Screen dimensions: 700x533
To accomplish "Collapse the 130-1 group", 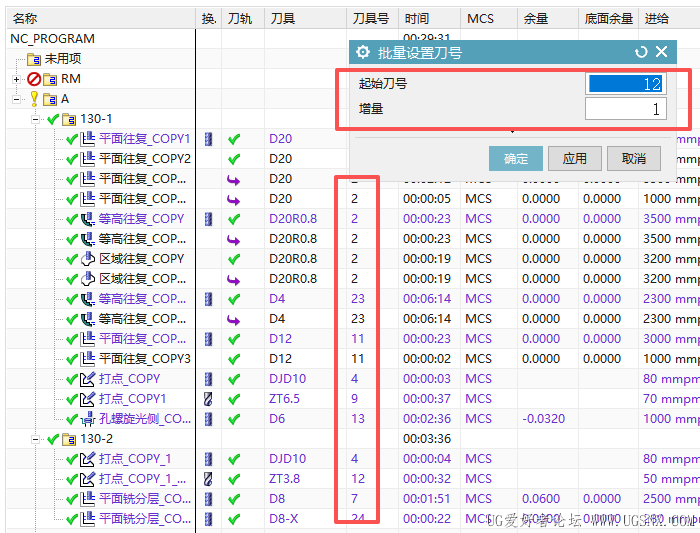I will [x=35, y=119].
